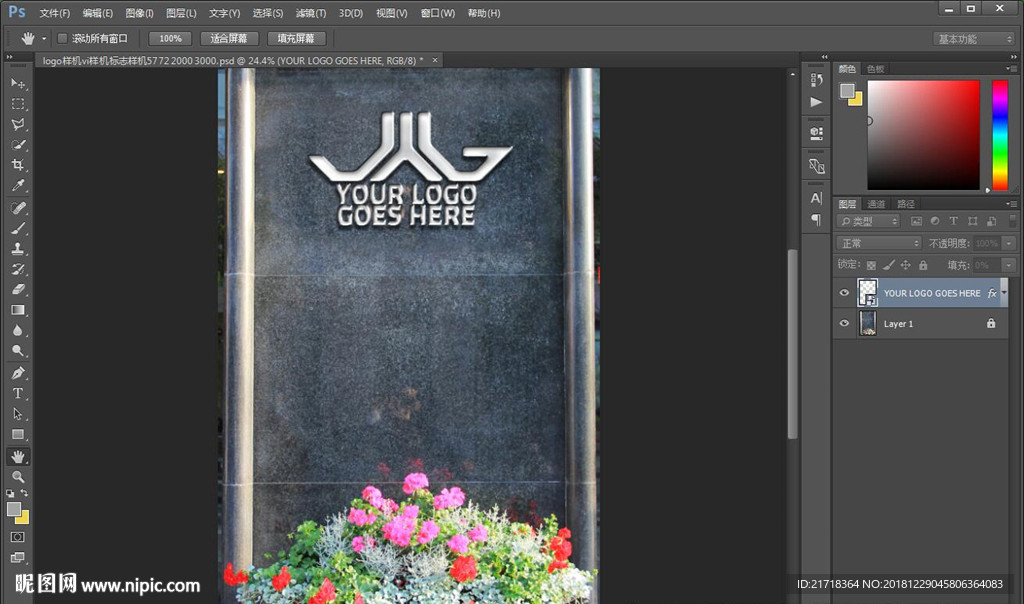This screenshot has width=1024, height=604.
Task: Toggle lock position
Action: (x=906, y=265)
